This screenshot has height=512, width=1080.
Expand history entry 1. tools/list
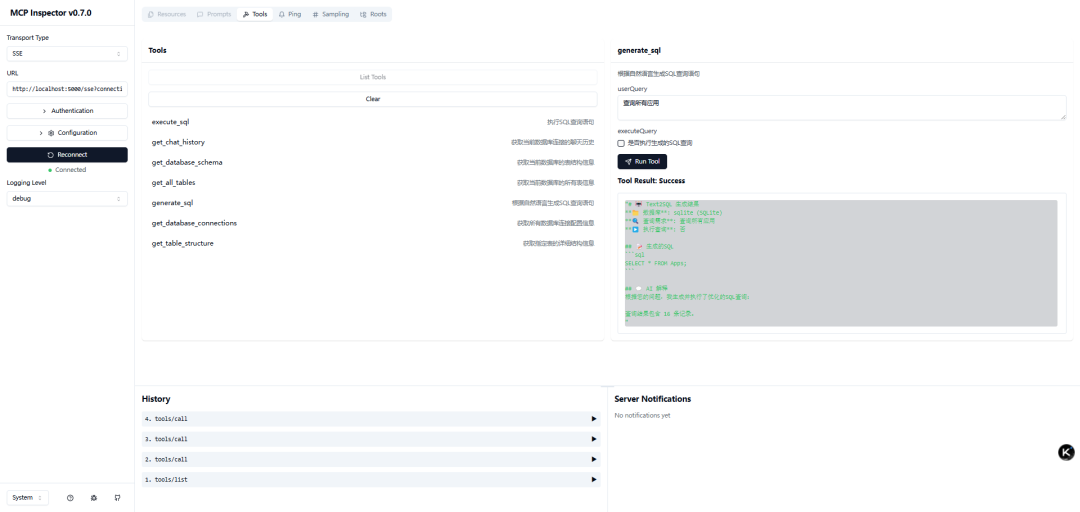pos(371,480)
